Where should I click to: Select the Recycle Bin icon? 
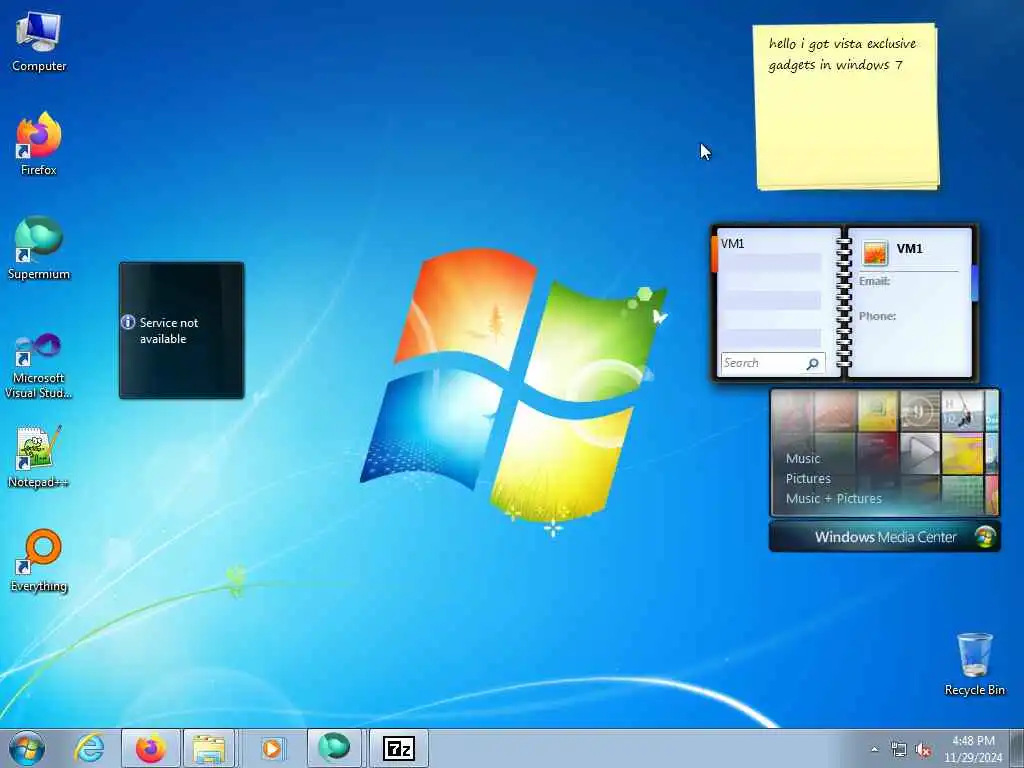pos(974,664)
